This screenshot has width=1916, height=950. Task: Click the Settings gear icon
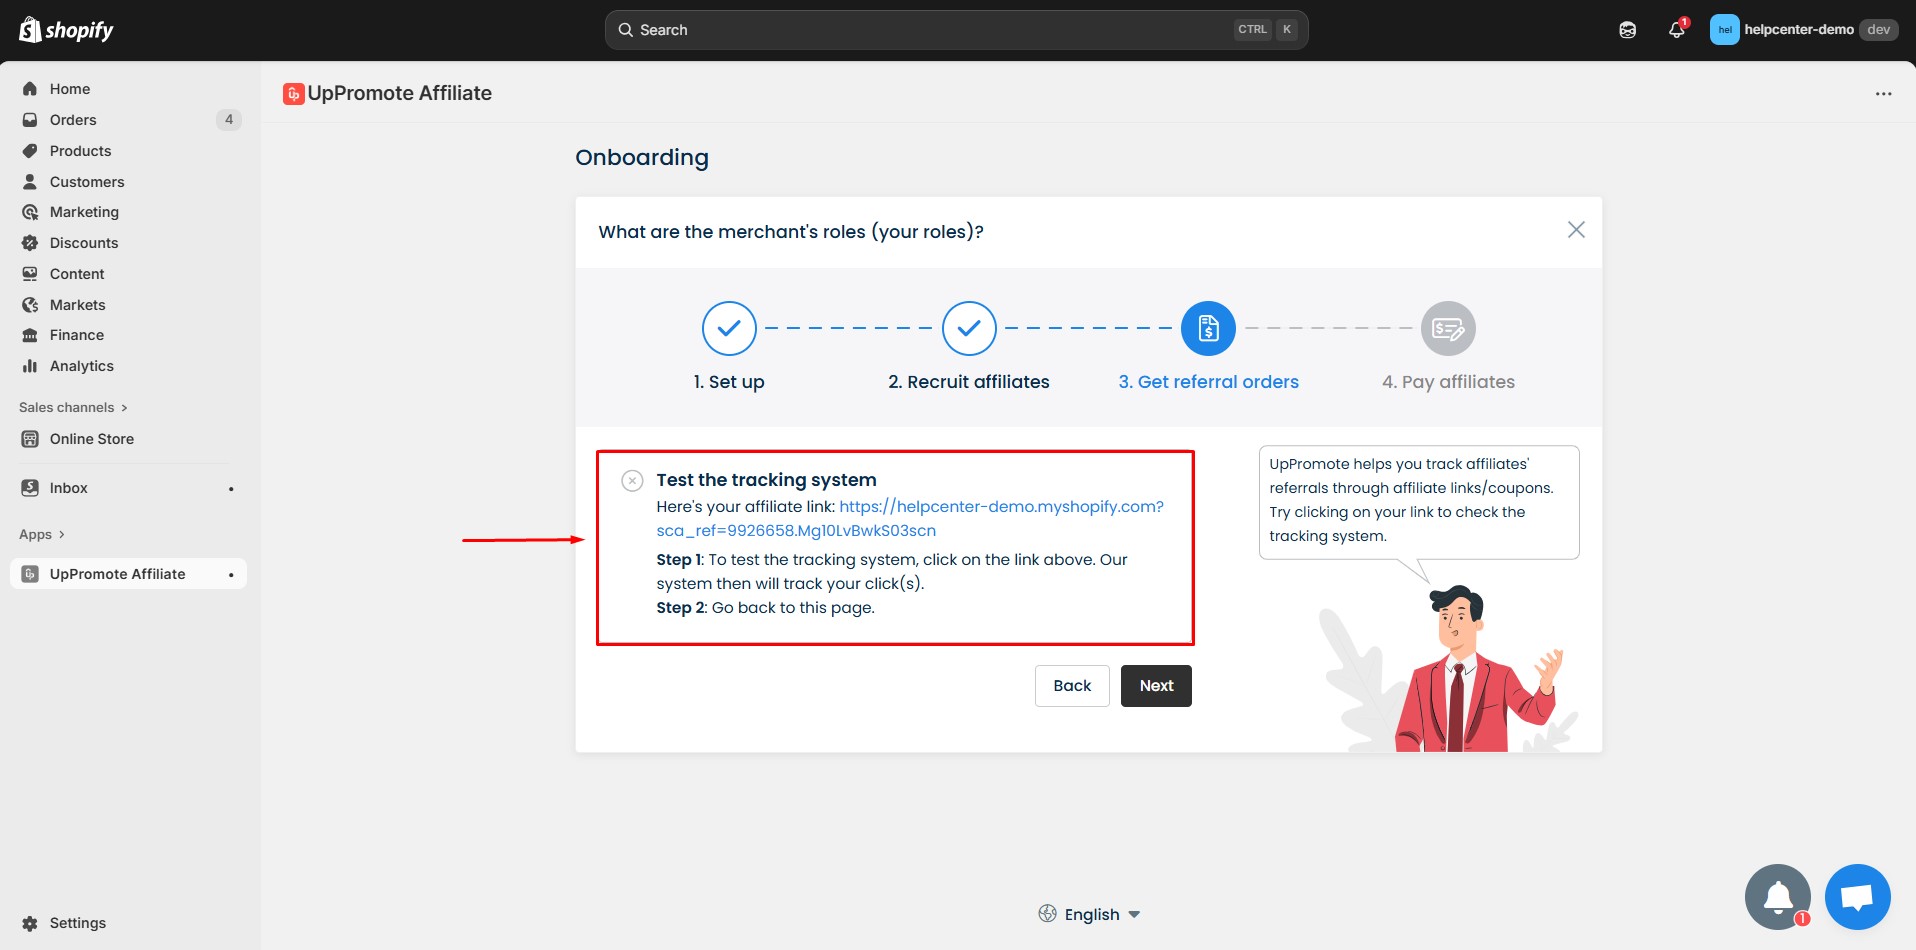pyautogui.click(x=30, y=923)
